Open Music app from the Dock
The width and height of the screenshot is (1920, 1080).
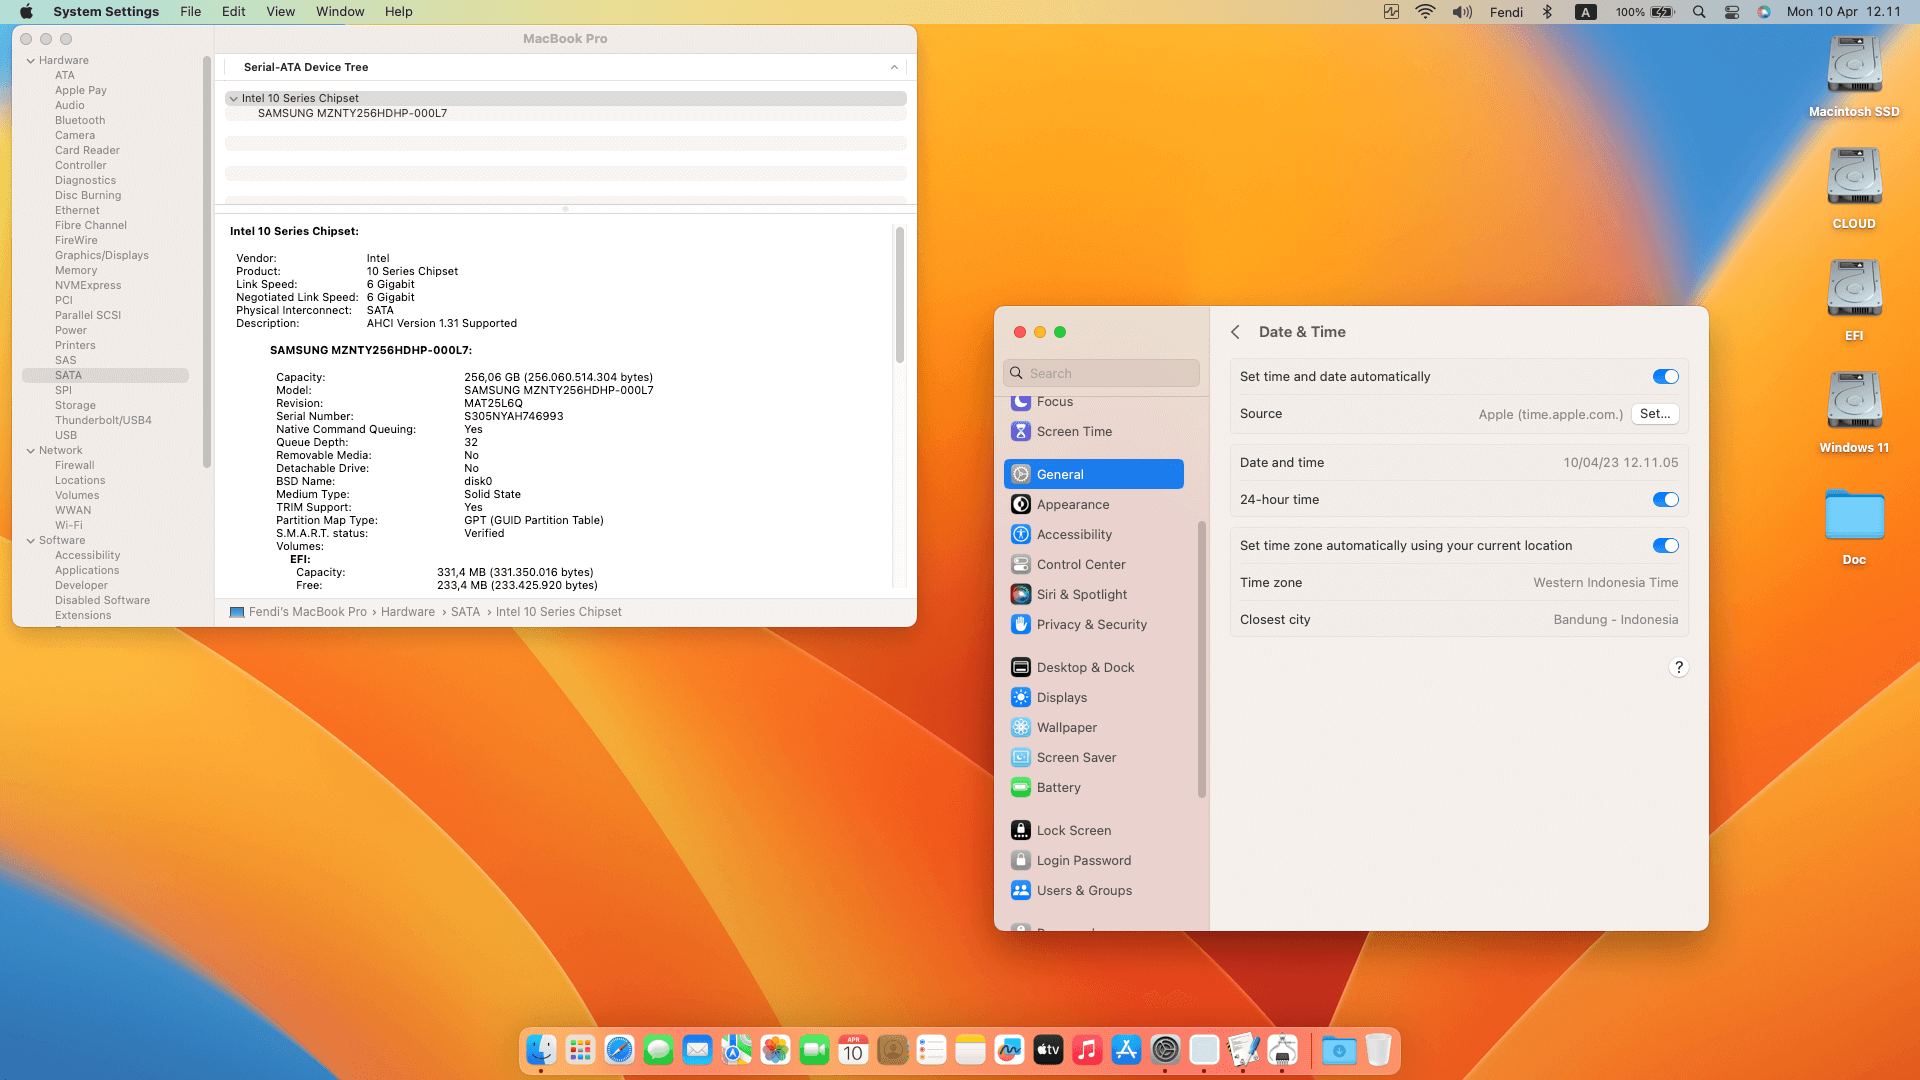[1087, 1050]
